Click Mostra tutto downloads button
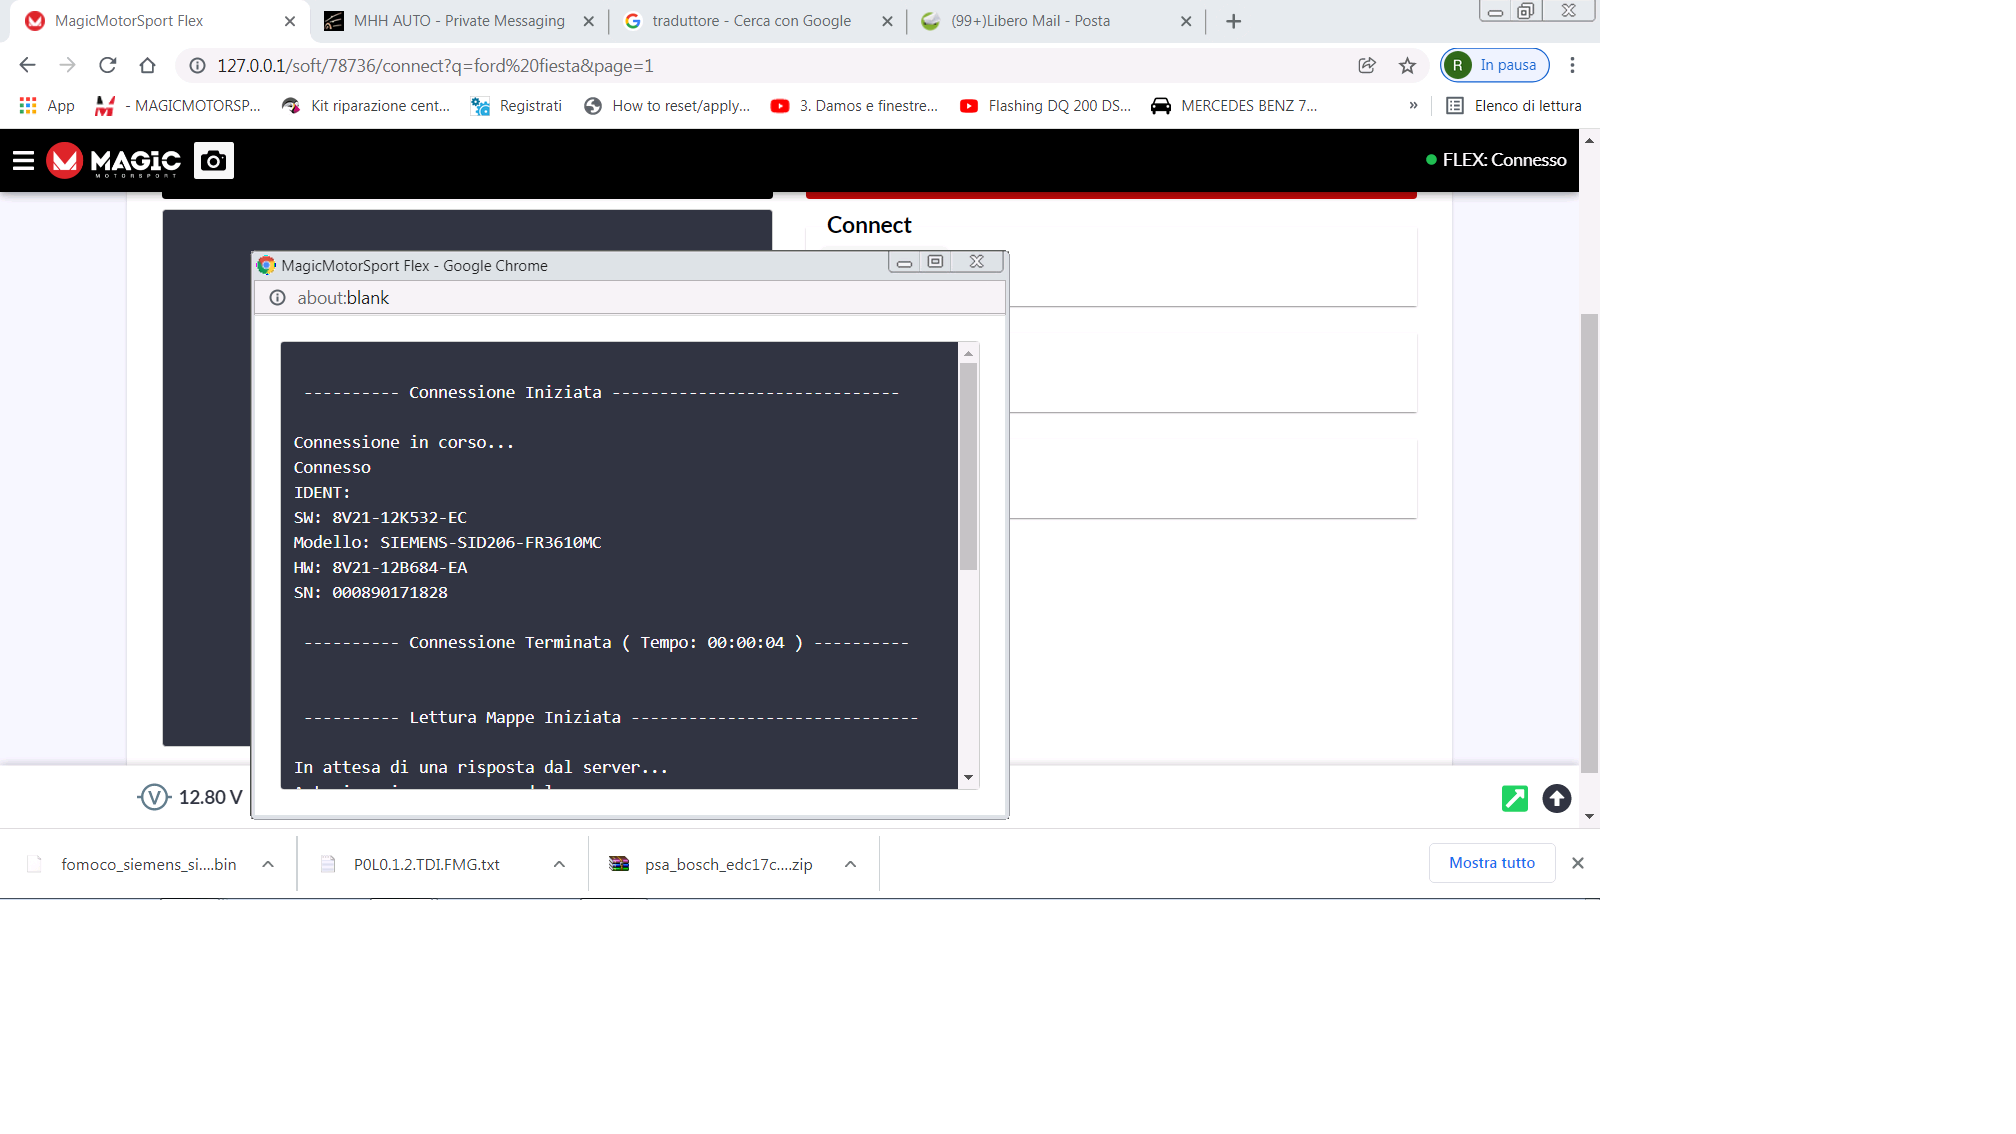The width and height of the screenshot is (2016, 1134). click(1491, 863)
